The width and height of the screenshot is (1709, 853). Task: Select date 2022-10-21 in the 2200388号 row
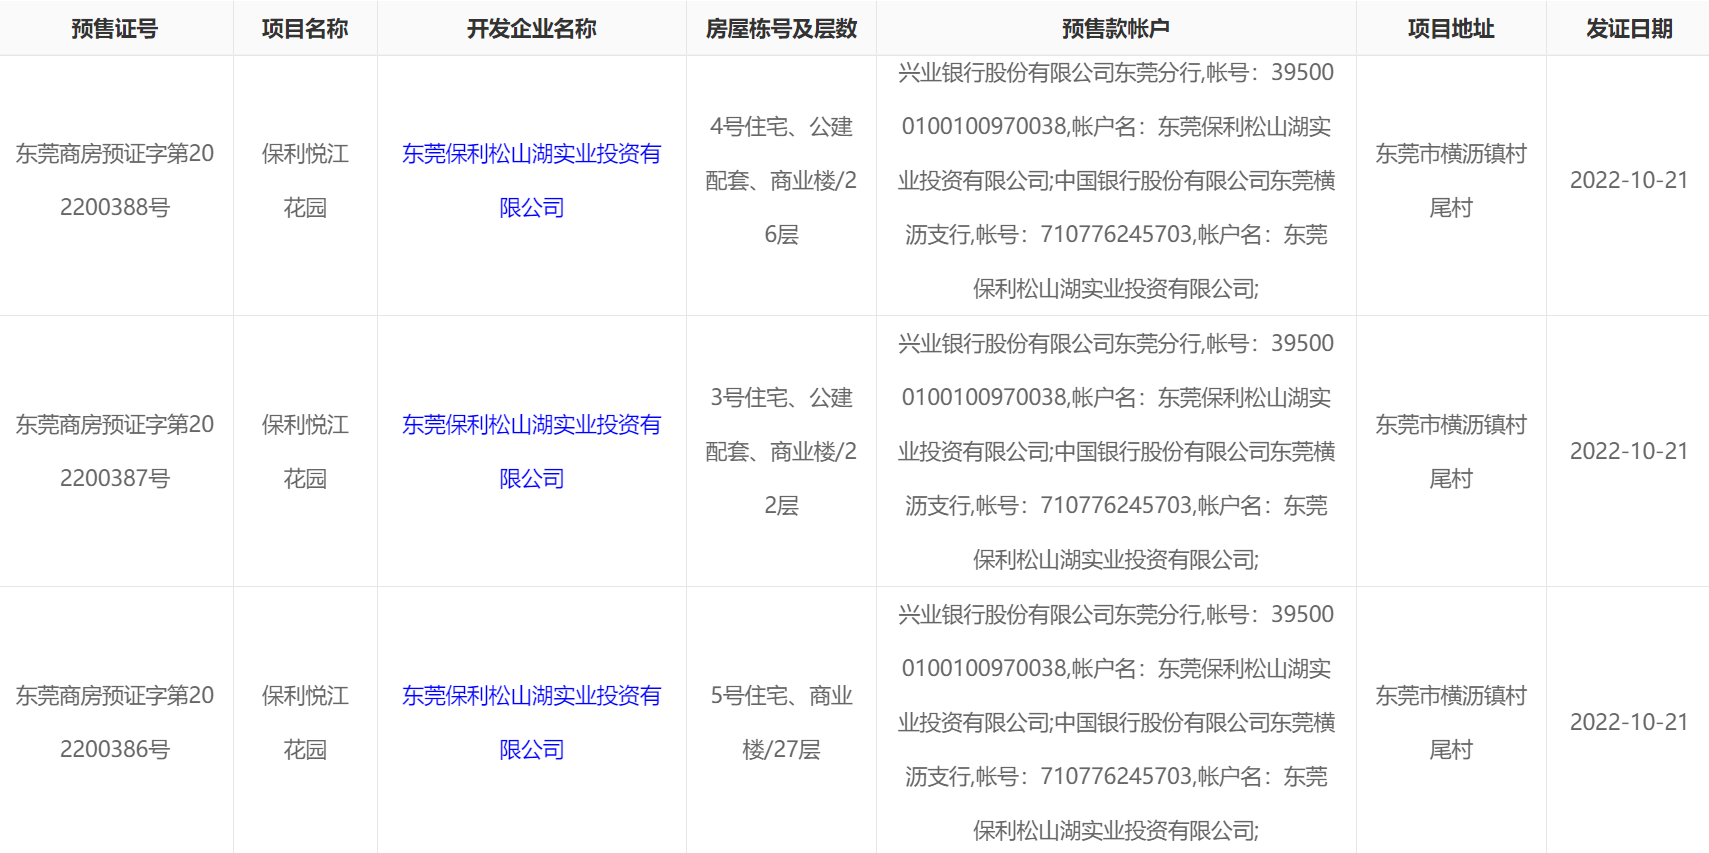coord(1629,181)
